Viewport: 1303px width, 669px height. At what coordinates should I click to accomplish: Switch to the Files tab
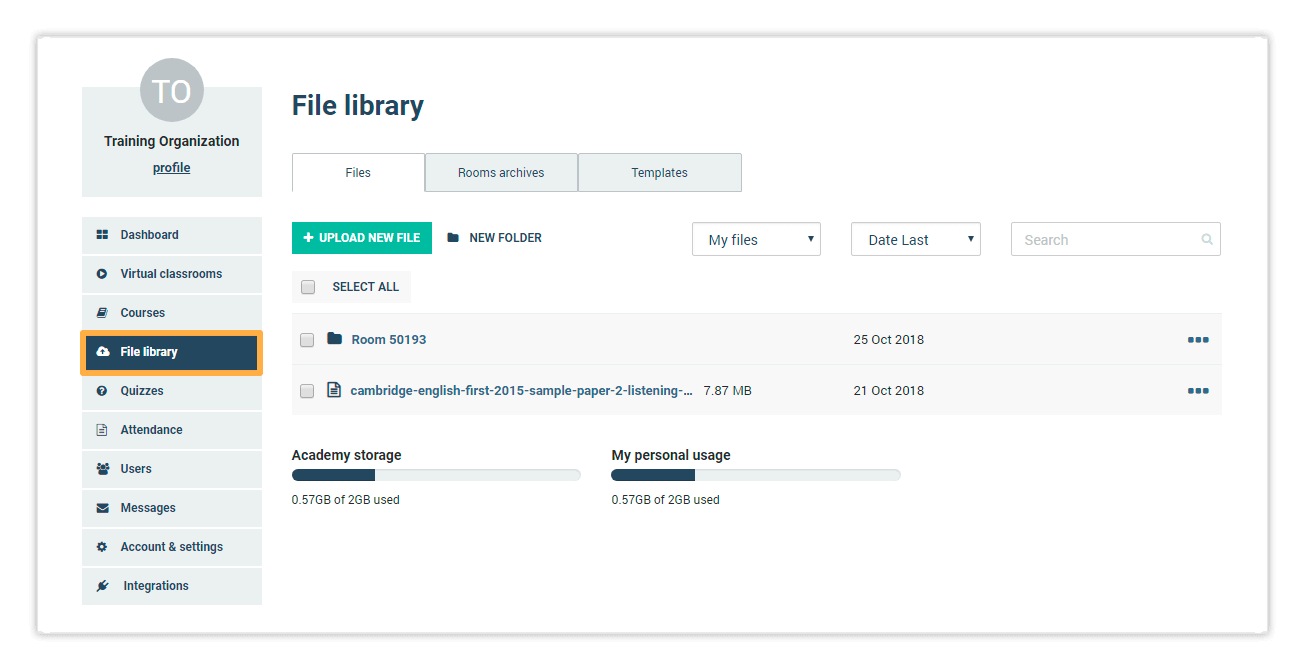pos(358,172)
